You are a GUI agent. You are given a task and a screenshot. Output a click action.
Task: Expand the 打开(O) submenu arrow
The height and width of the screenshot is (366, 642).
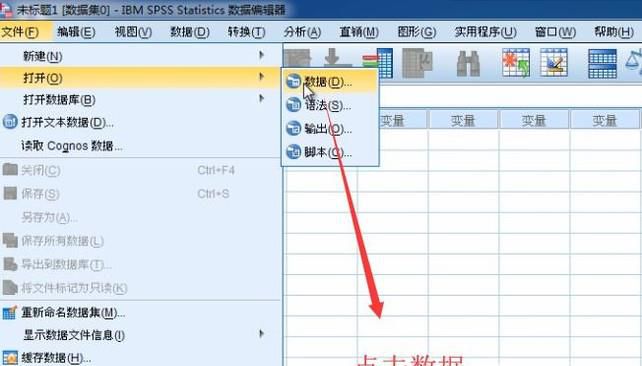point(261,77)
